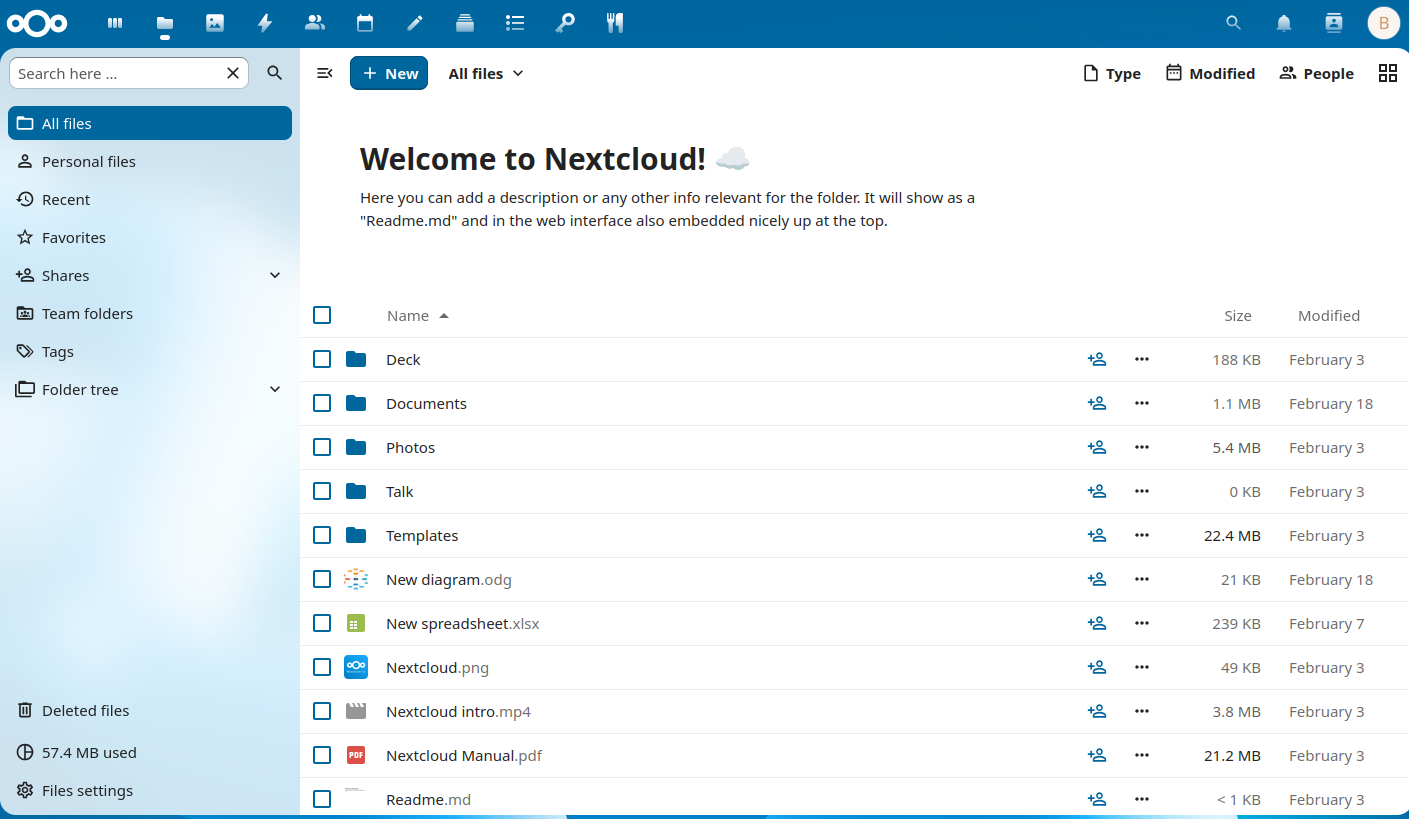Share Nextcloud Manual.pdf
This screenshot has height=819, width=1409.
pyautogui.click(x=1097, y=755)
